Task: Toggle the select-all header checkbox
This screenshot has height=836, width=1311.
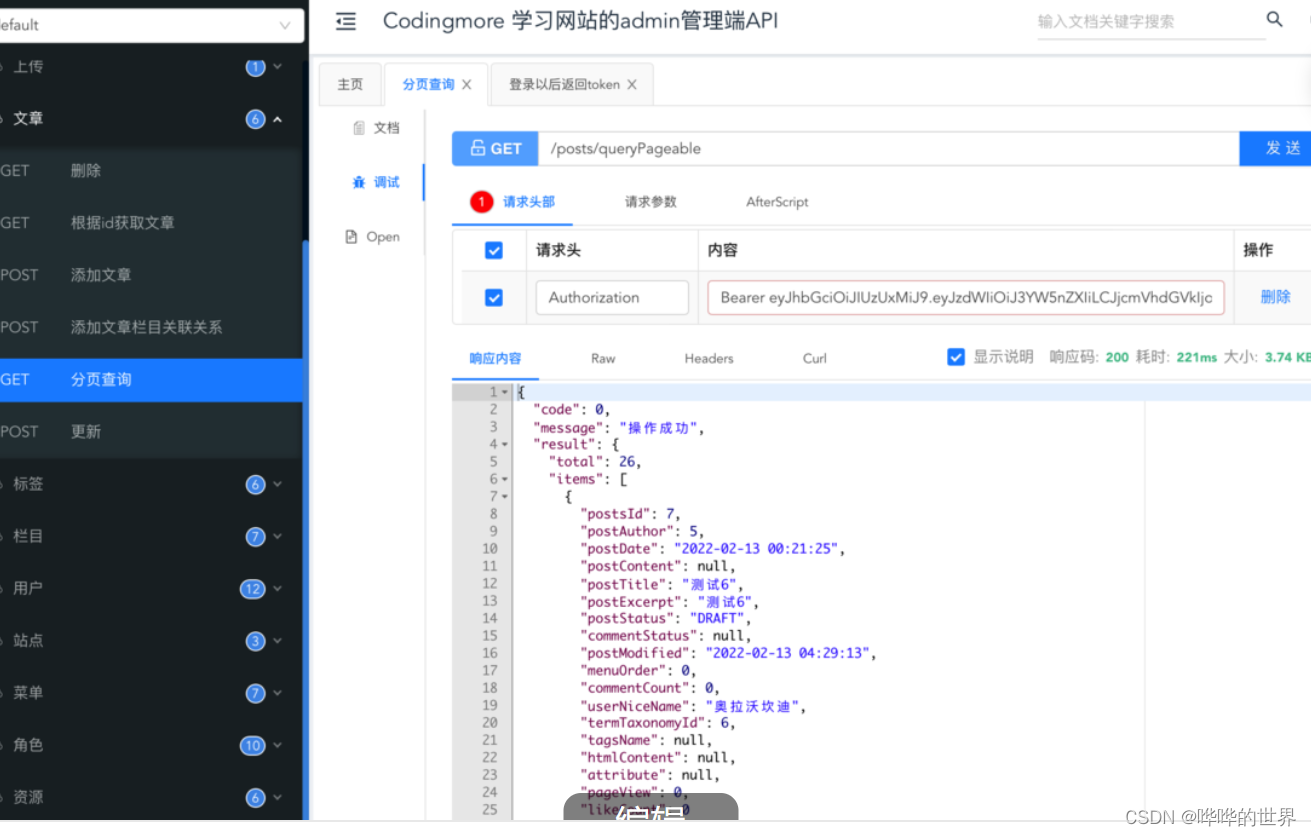Action: point(494,250)
